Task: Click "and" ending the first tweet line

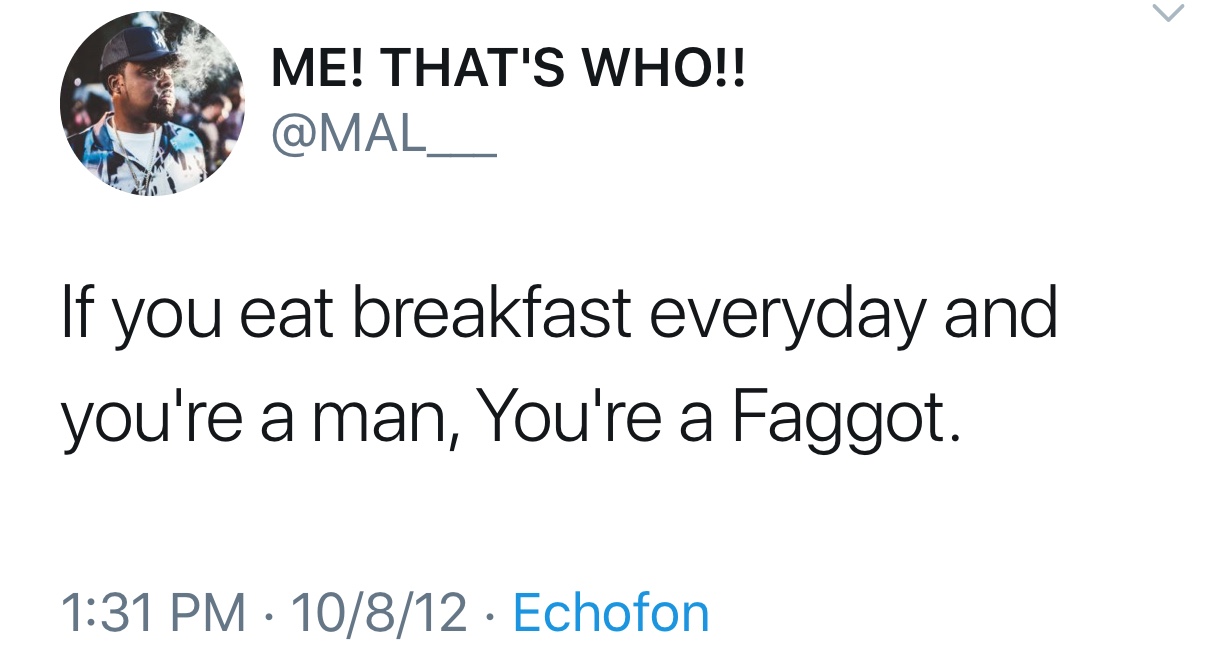Action: pyautogui.click(x=1000, y=313)
